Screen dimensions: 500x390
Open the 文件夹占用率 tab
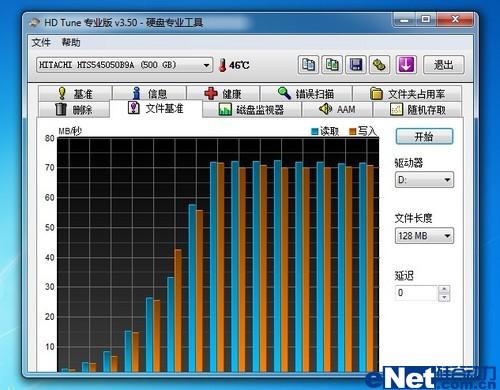point(407,94)
